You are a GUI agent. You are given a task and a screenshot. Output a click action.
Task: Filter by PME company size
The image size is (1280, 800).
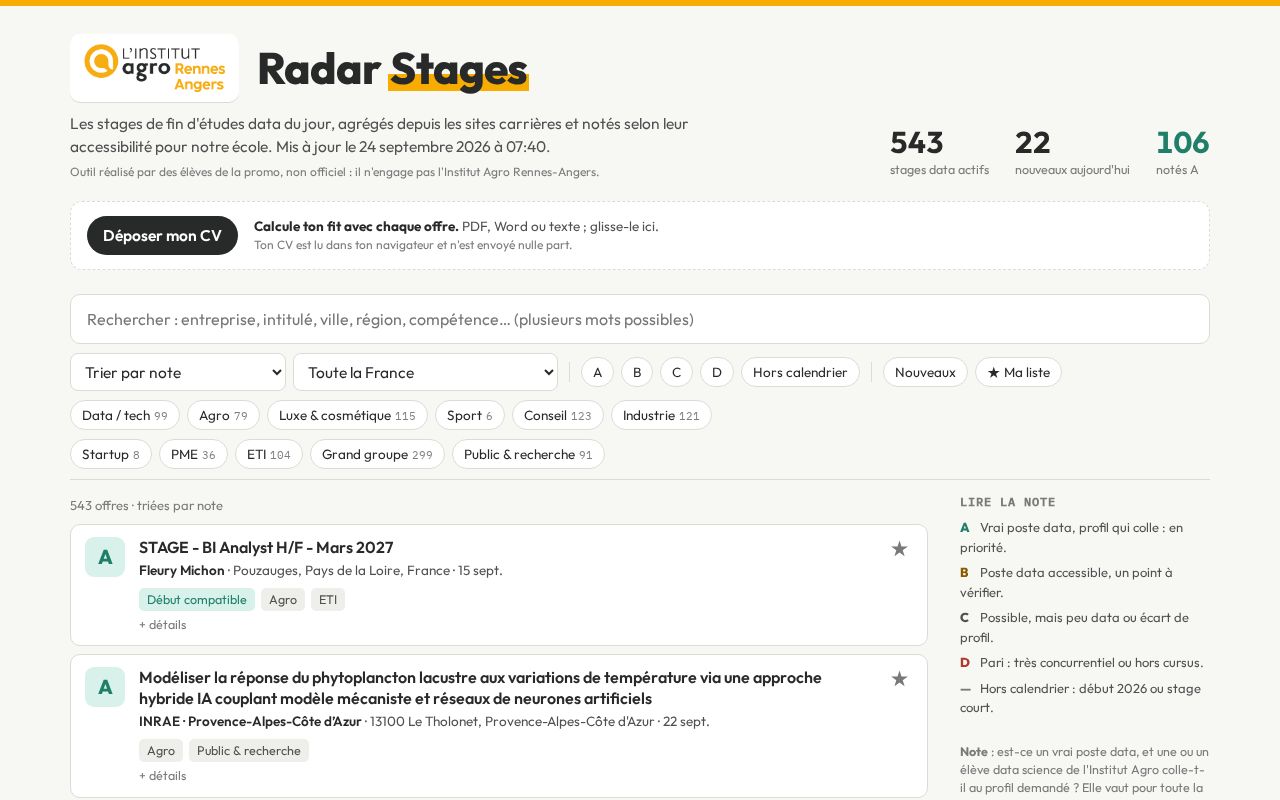click(x=193, y=454)
